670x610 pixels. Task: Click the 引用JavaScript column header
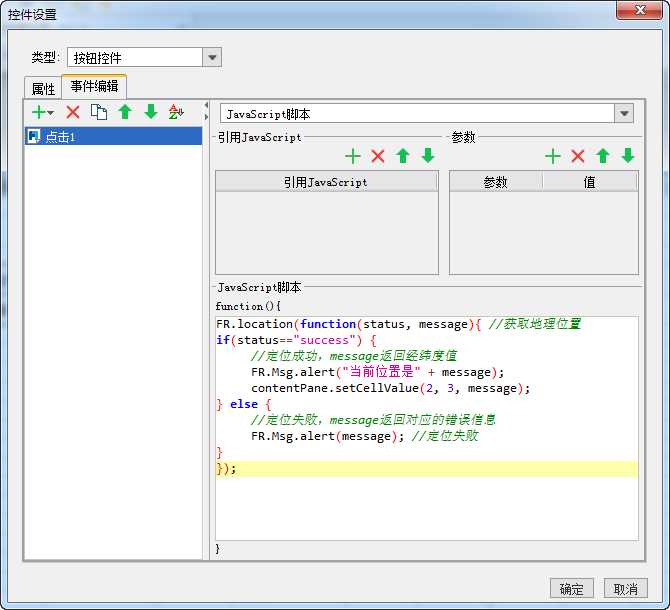[x=326, y=182]
